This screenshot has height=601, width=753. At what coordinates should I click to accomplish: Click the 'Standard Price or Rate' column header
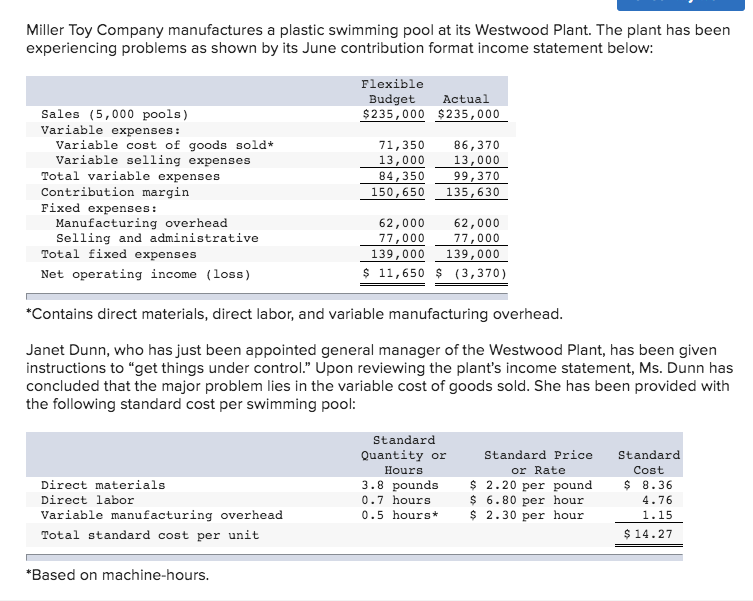click(x=538, y=463)
